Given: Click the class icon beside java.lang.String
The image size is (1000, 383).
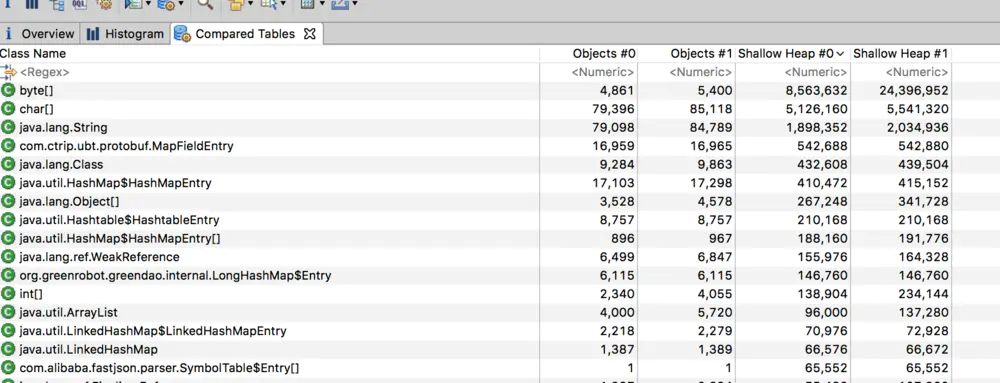Looking at the screenshot, I should pyautogui.click(x=8, y=127).
